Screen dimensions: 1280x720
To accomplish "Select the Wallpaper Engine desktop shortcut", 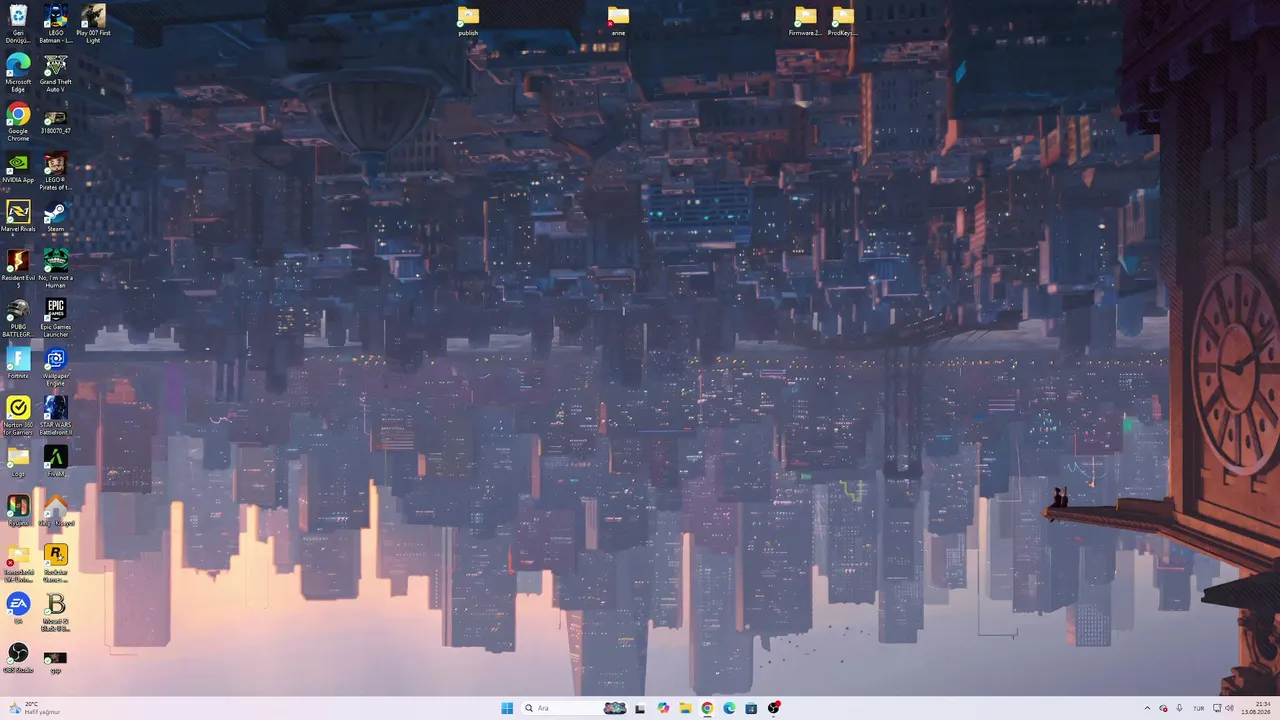I will (56, 366).
